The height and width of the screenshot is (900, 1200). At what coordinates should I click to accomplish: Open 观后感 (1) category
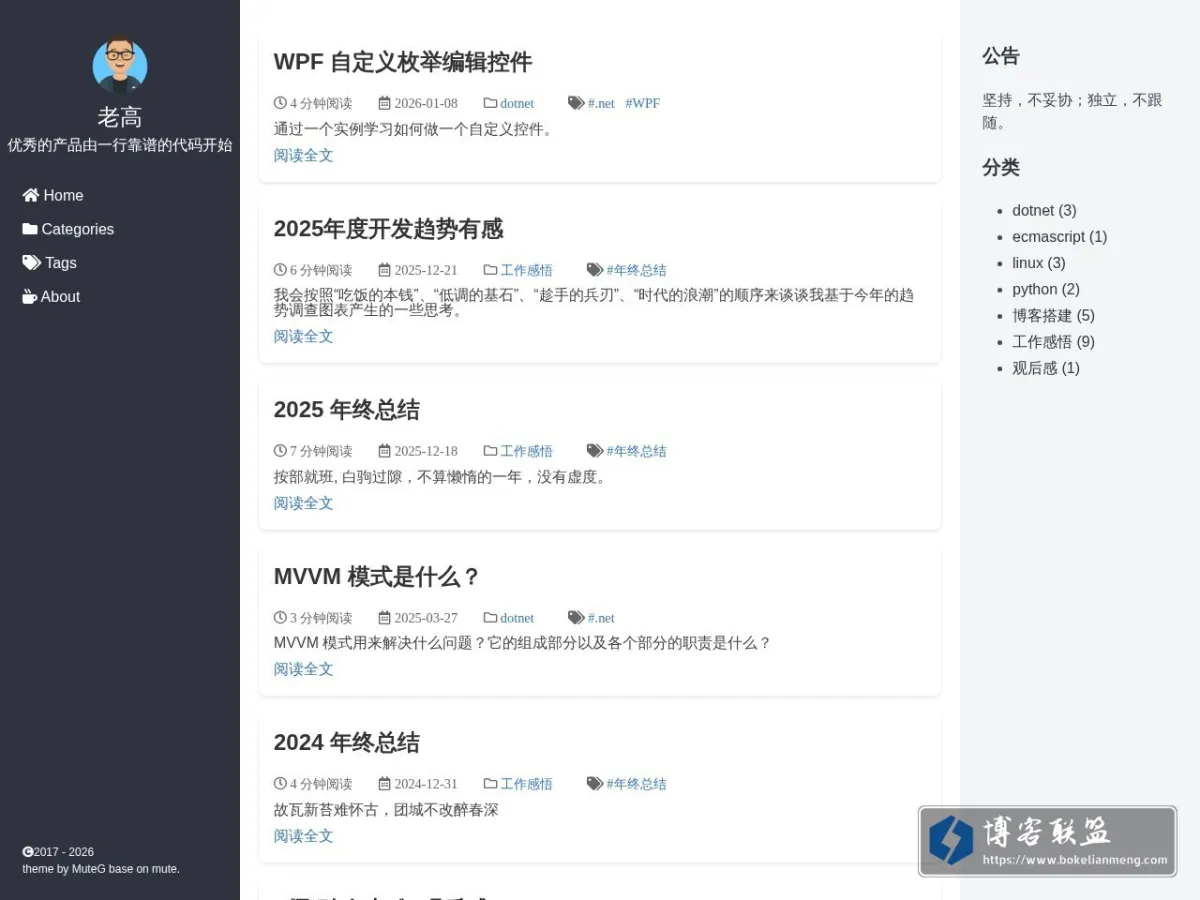[1046, 368]
